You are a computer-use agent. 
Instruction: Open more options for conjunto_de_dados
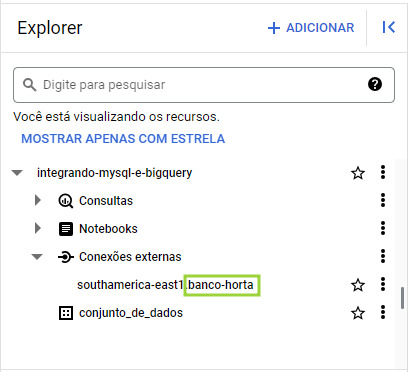pyautogui.click(x=383, y=312)
